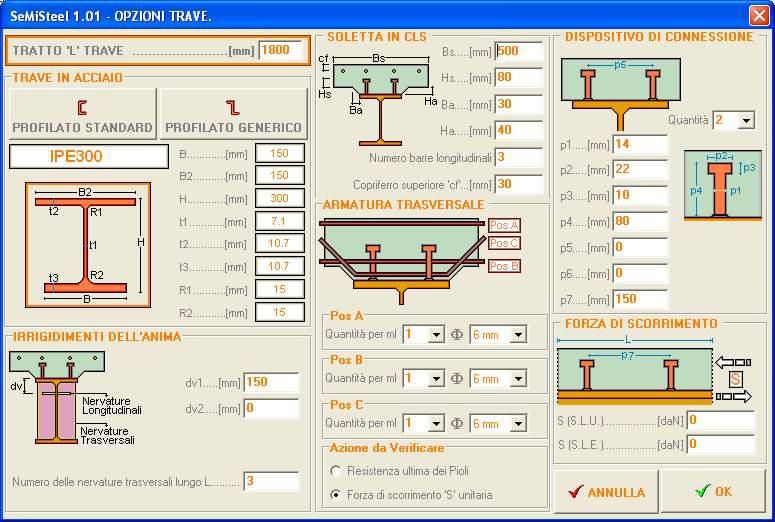775x522 pixels.
Task: Select Resistenza ultima dei Pioli option
Action: tap(337, 471)
